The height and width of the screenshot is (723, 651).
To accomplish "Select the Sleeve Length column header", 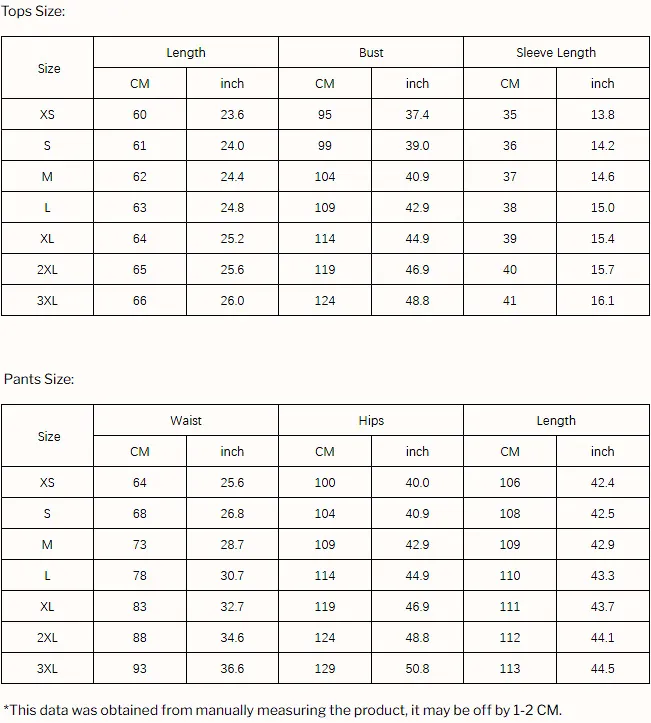I will 556,53.
